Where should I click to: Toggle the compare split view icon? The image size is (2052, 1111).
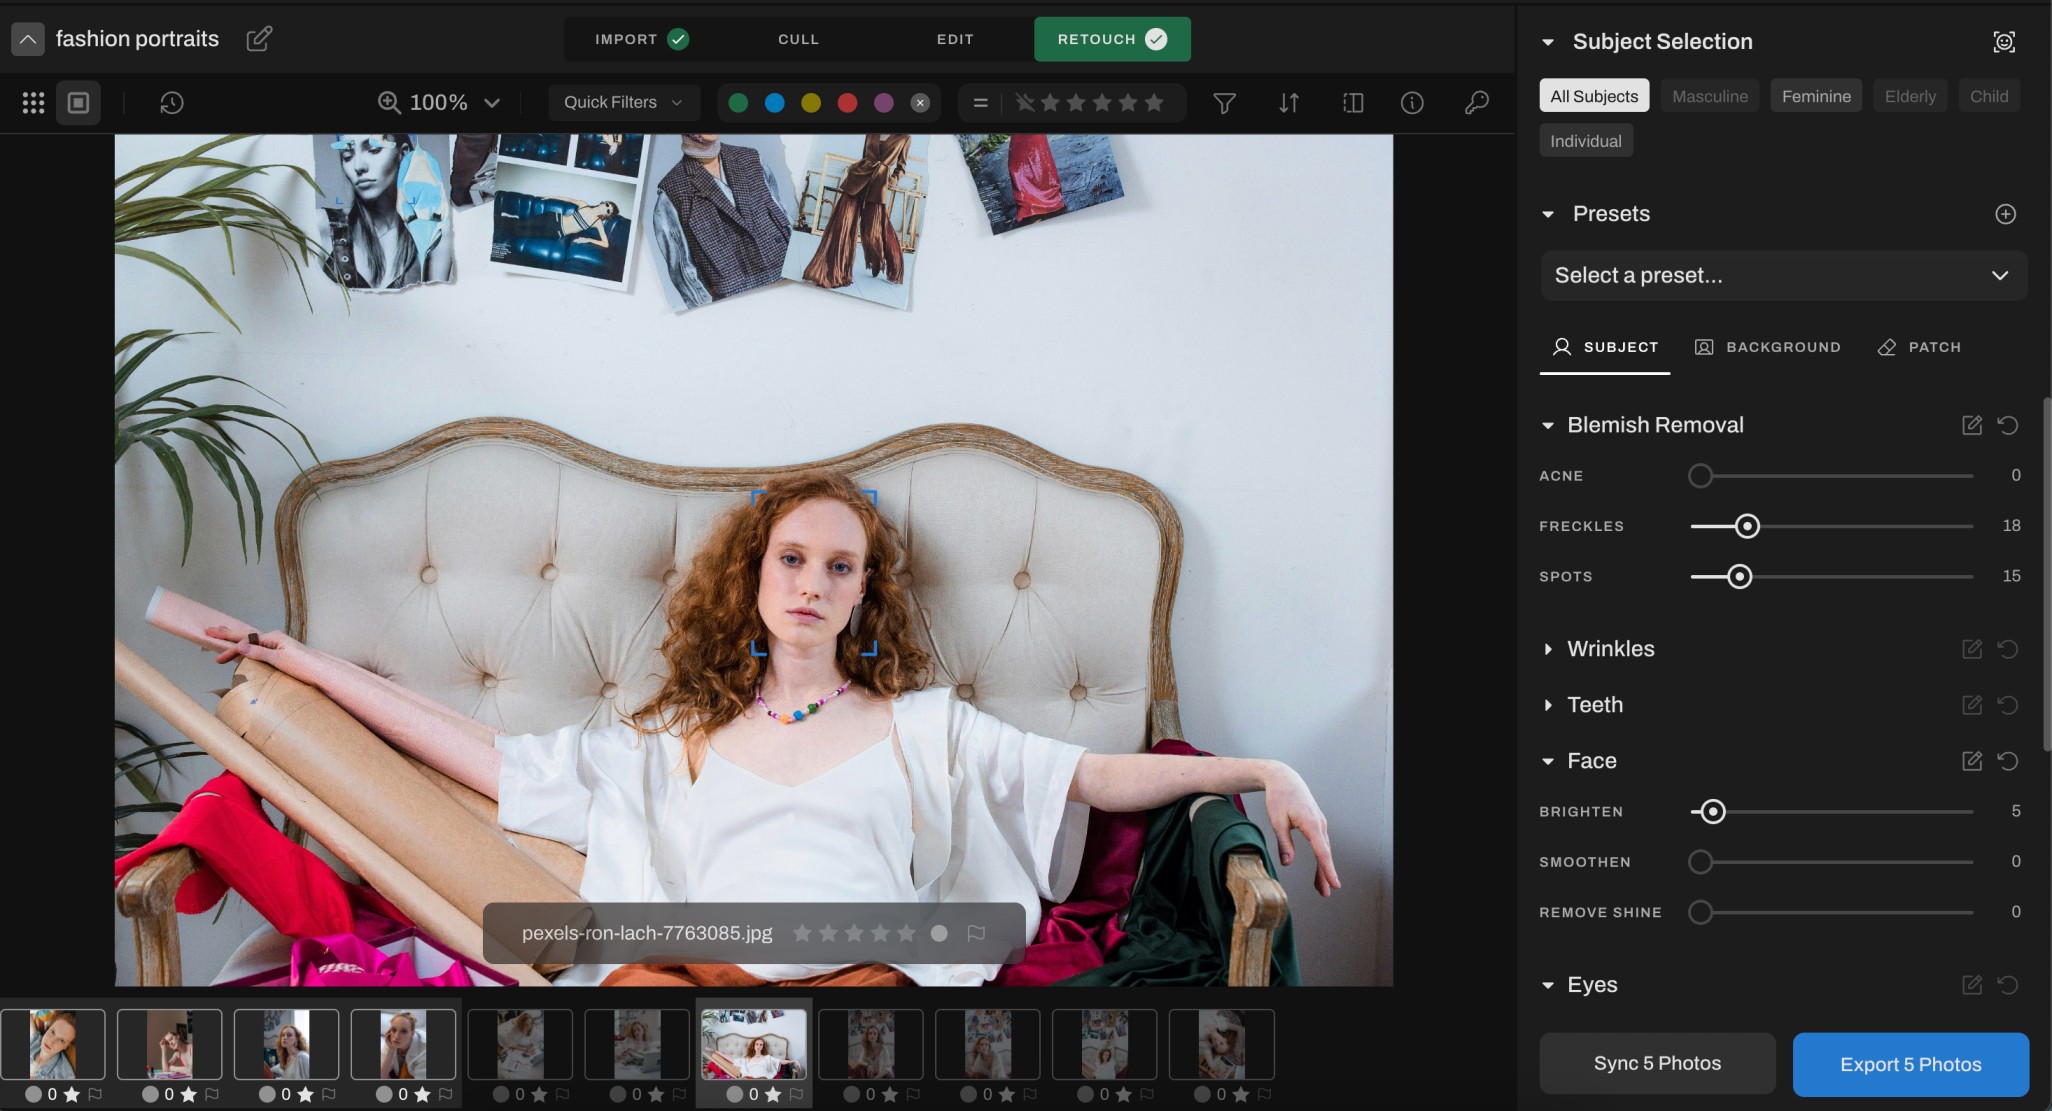[x=1353, y=103]
